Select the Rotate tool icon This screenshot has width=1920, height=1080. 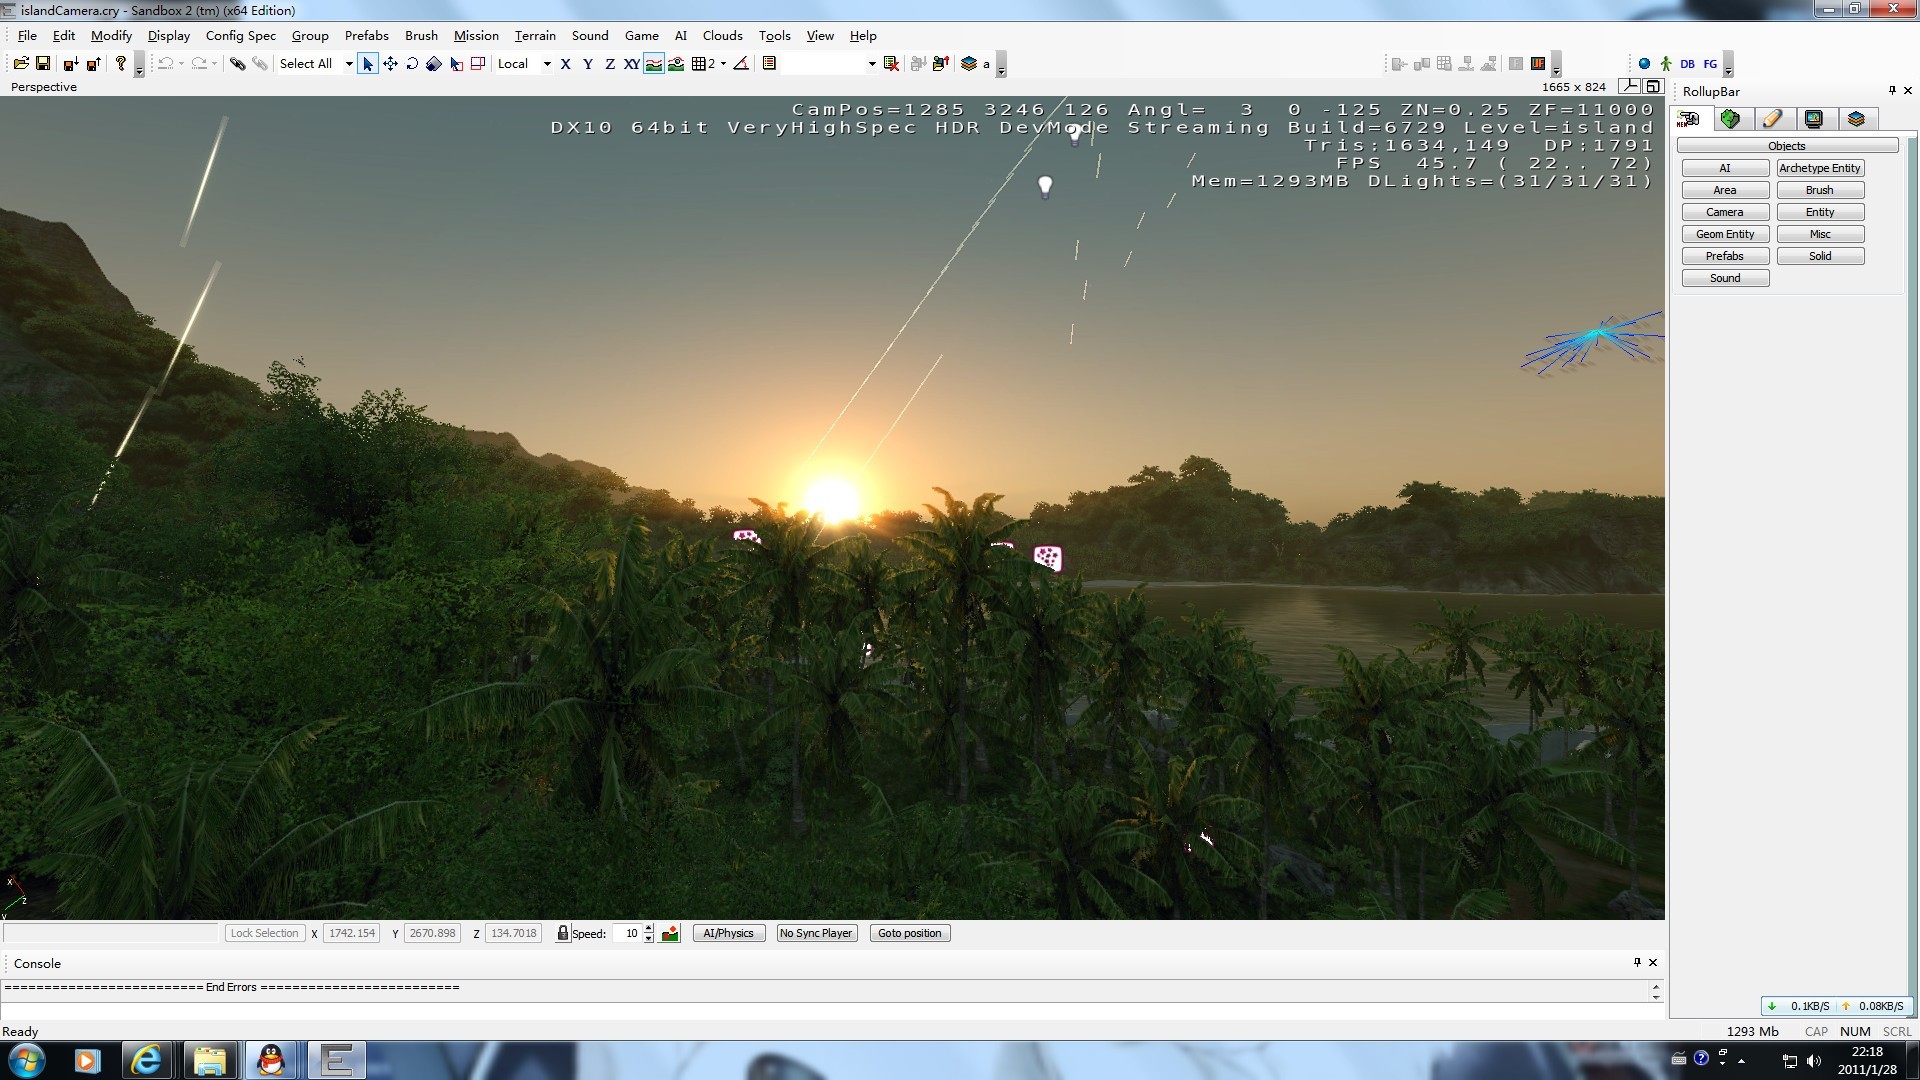412,64
